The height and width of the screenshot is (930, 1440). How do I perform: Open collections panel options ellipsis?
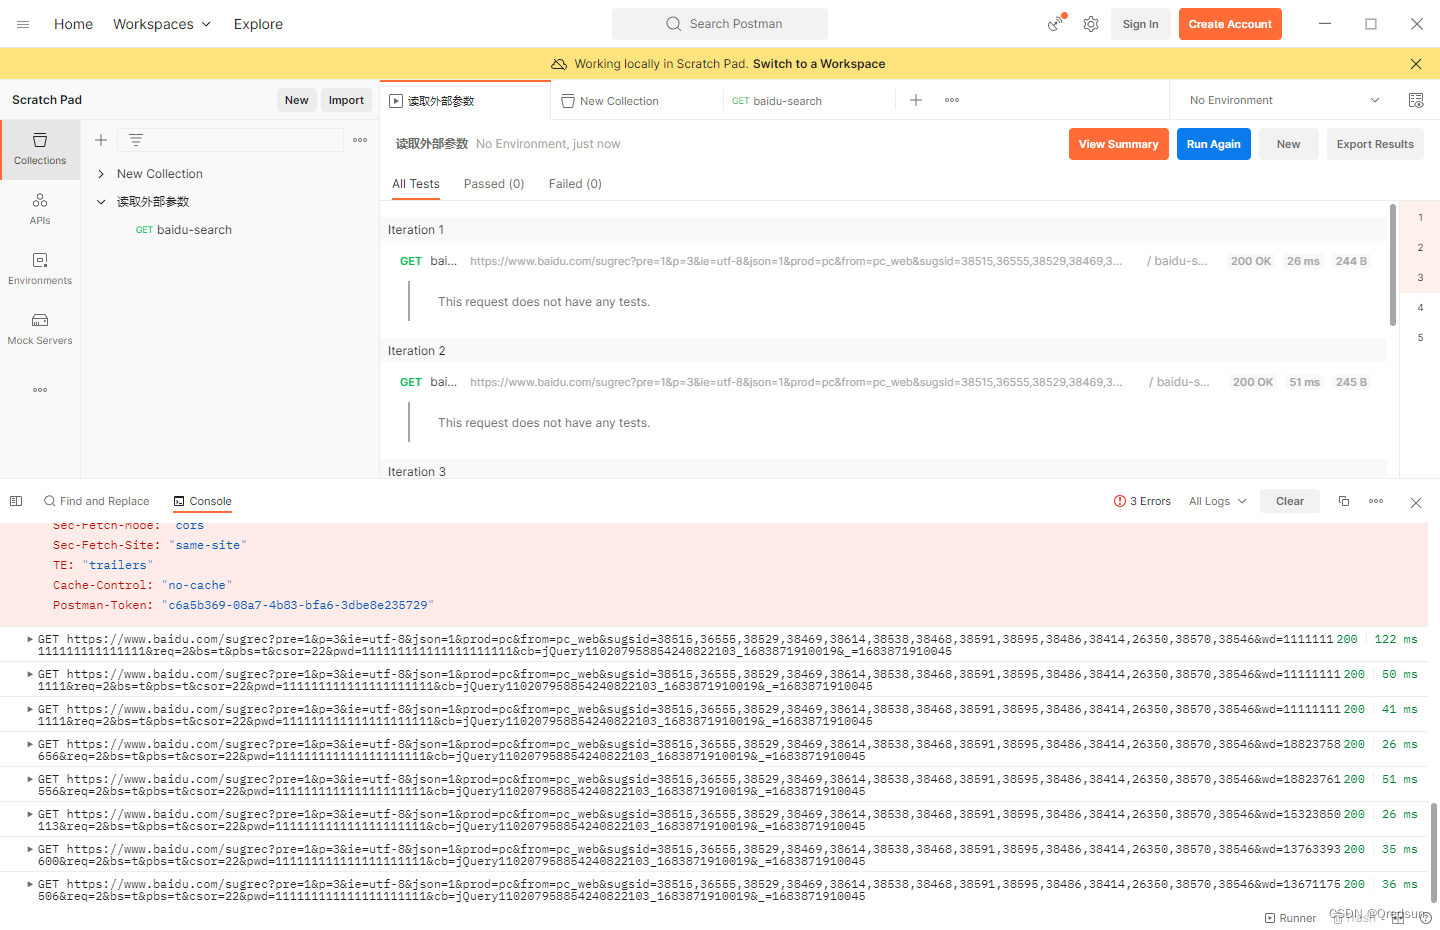[x=360, y=140]
